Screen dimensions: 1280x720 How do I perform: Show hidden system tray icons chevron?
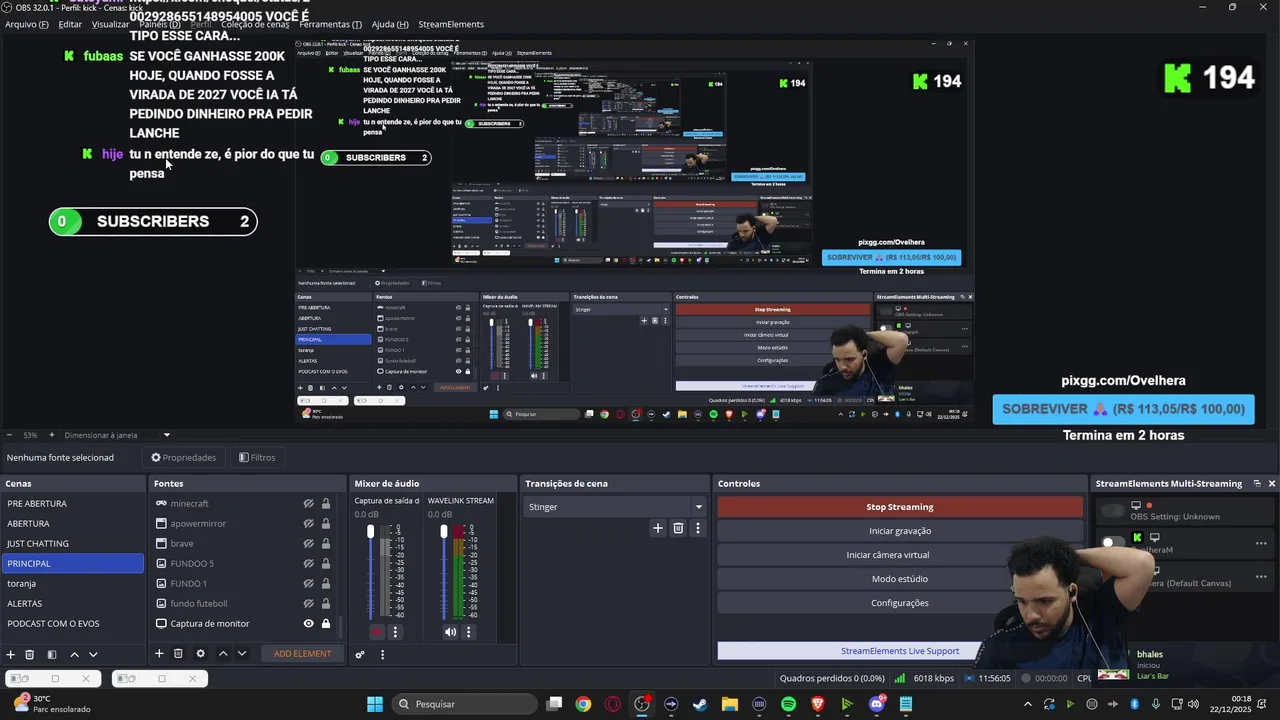pos(1029,704)
